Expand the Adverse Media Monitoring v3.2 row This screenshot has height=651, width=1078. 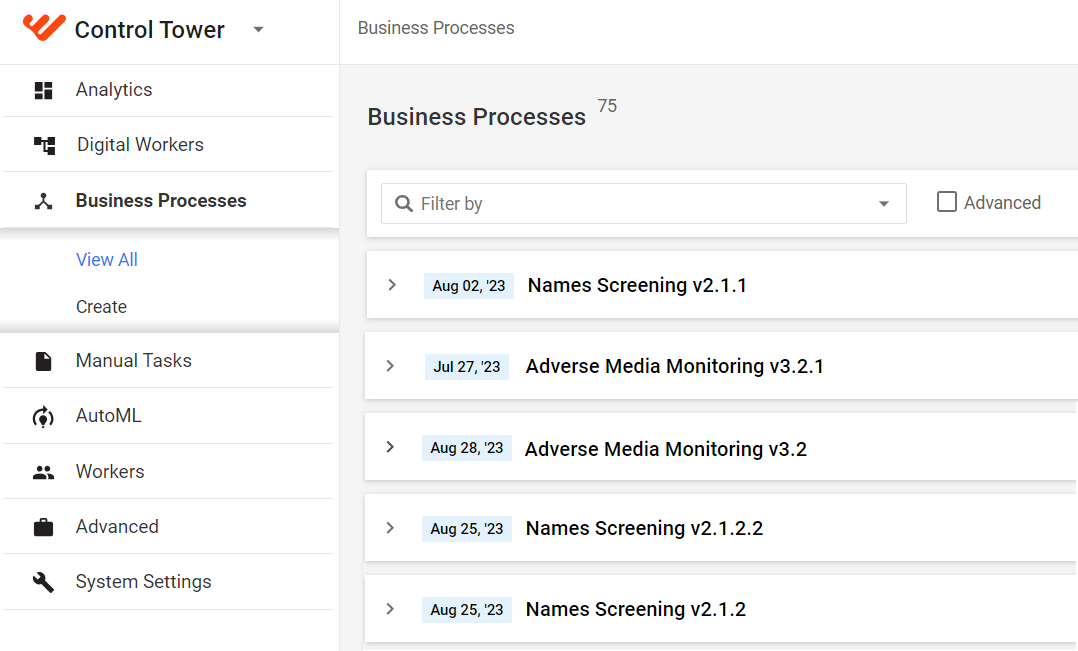coord(390,447)
